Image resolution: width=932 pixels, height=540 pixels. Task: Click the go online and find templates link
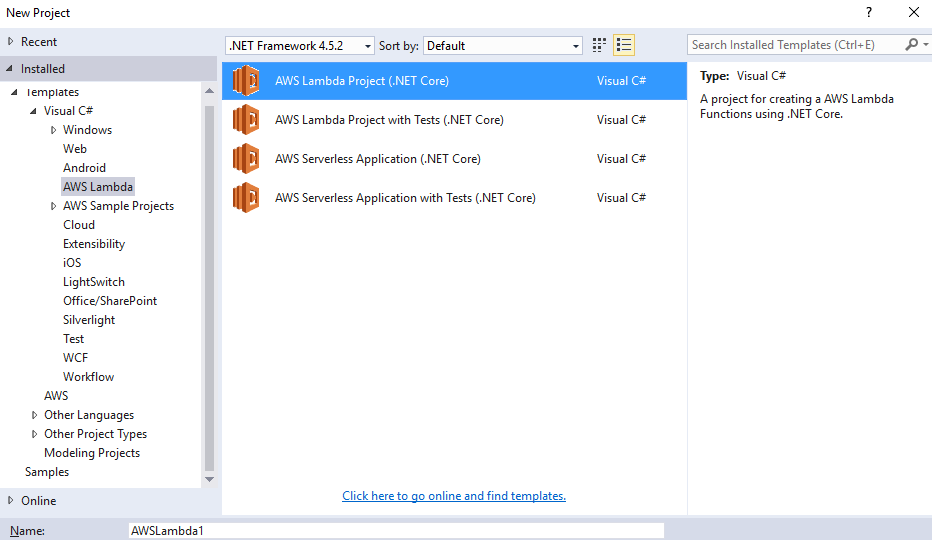coord(454,496)
